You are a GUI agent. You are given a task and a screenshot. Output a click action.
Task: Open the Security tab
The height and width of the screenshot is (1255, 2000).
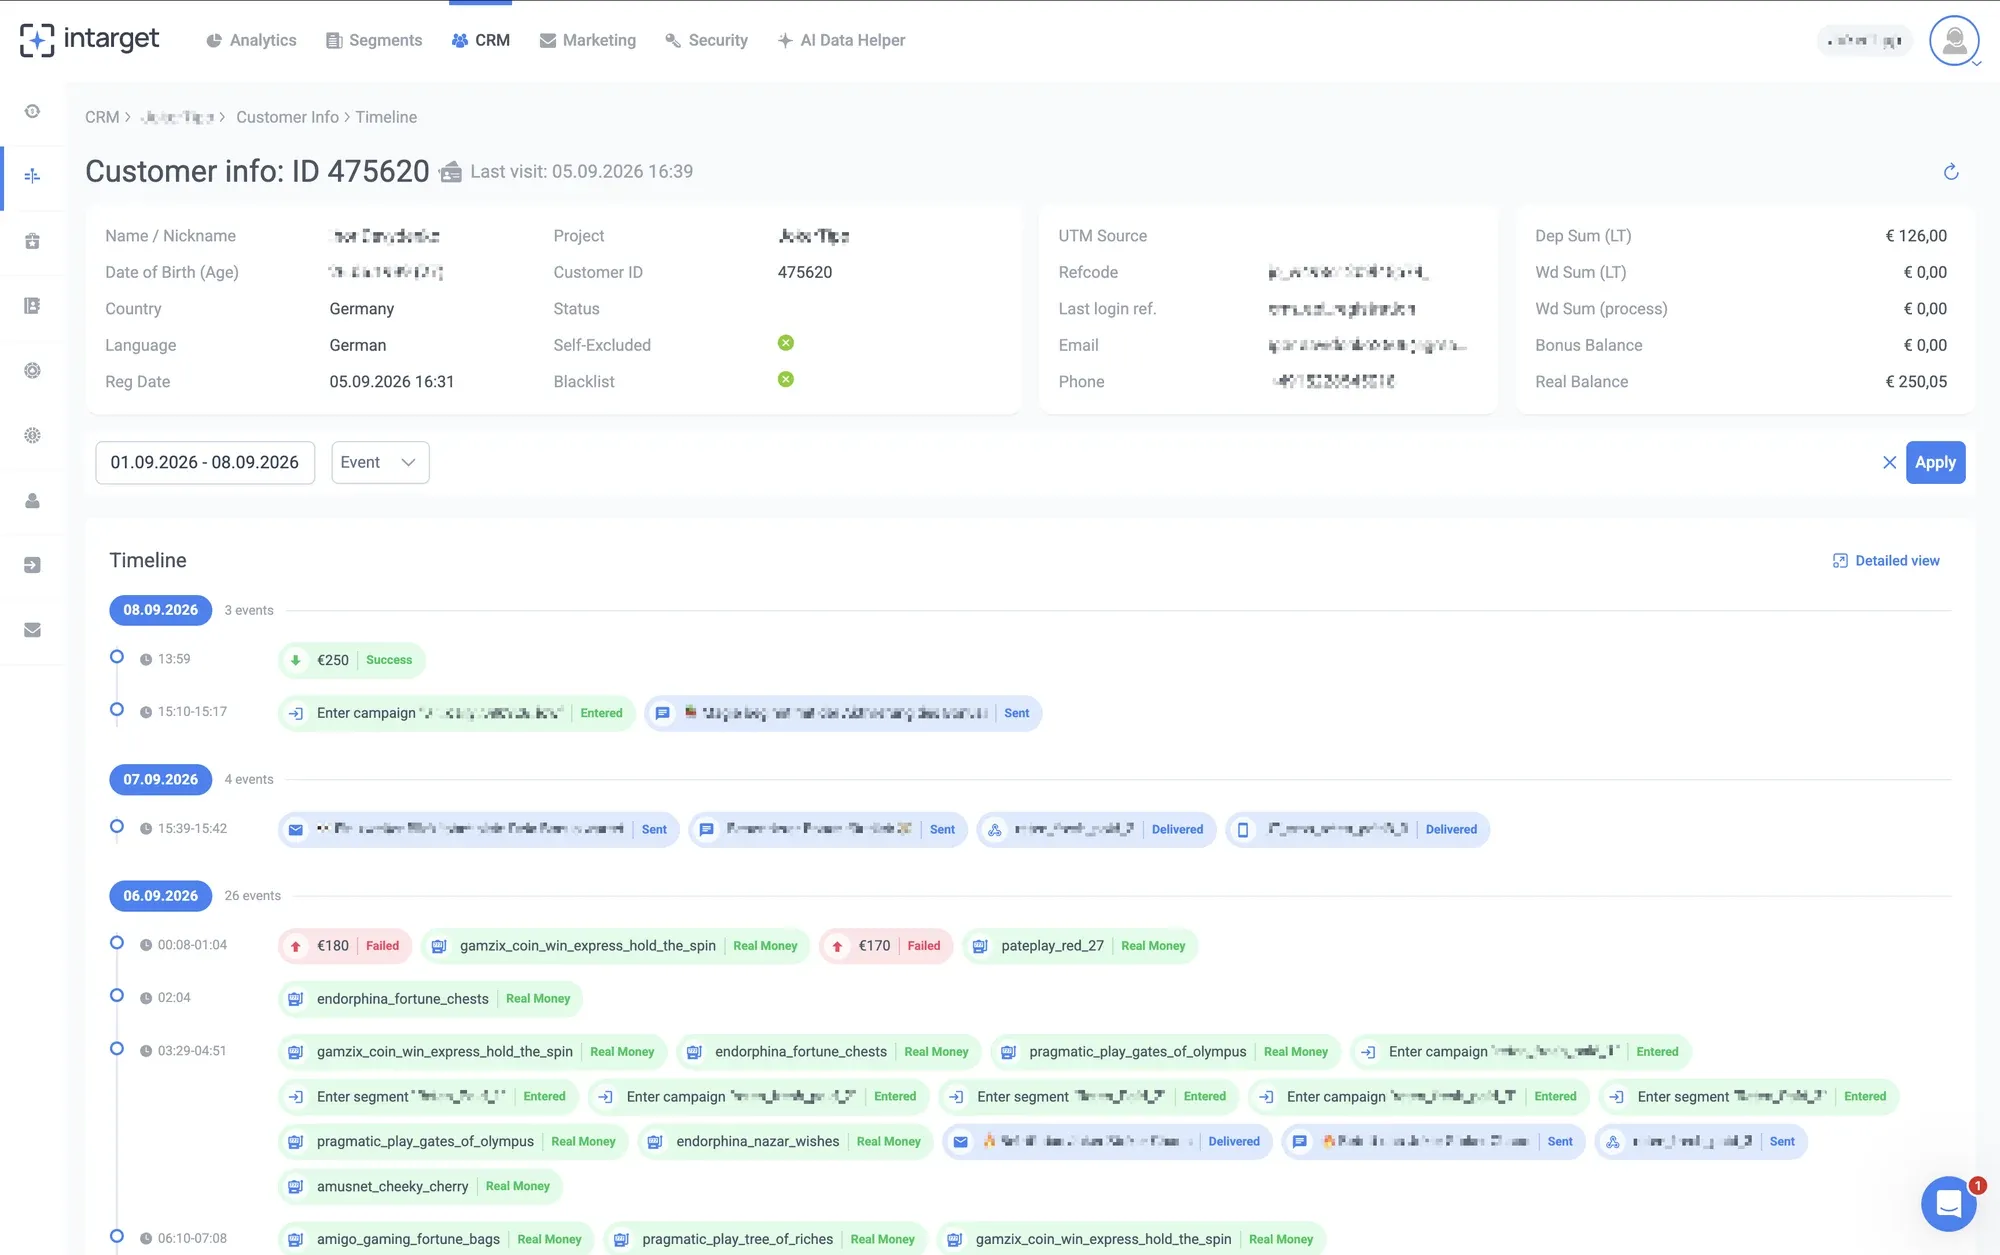[707, 40]
